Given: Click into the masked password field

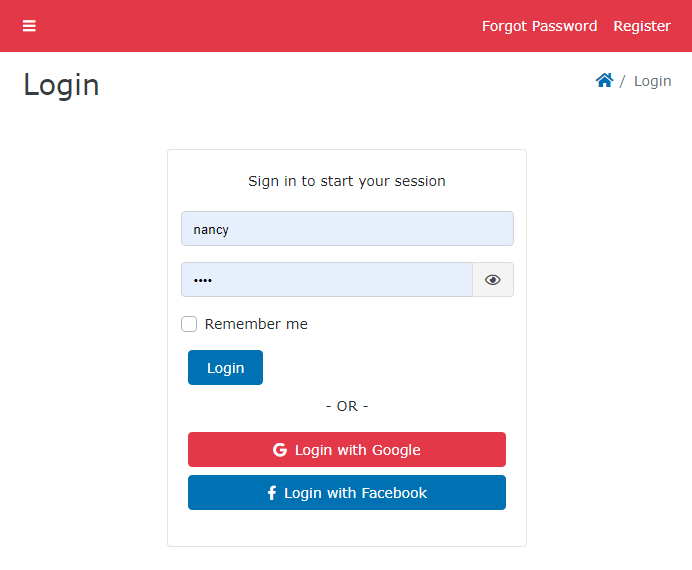Looking at the screenshot, I should tap(326, 280).
